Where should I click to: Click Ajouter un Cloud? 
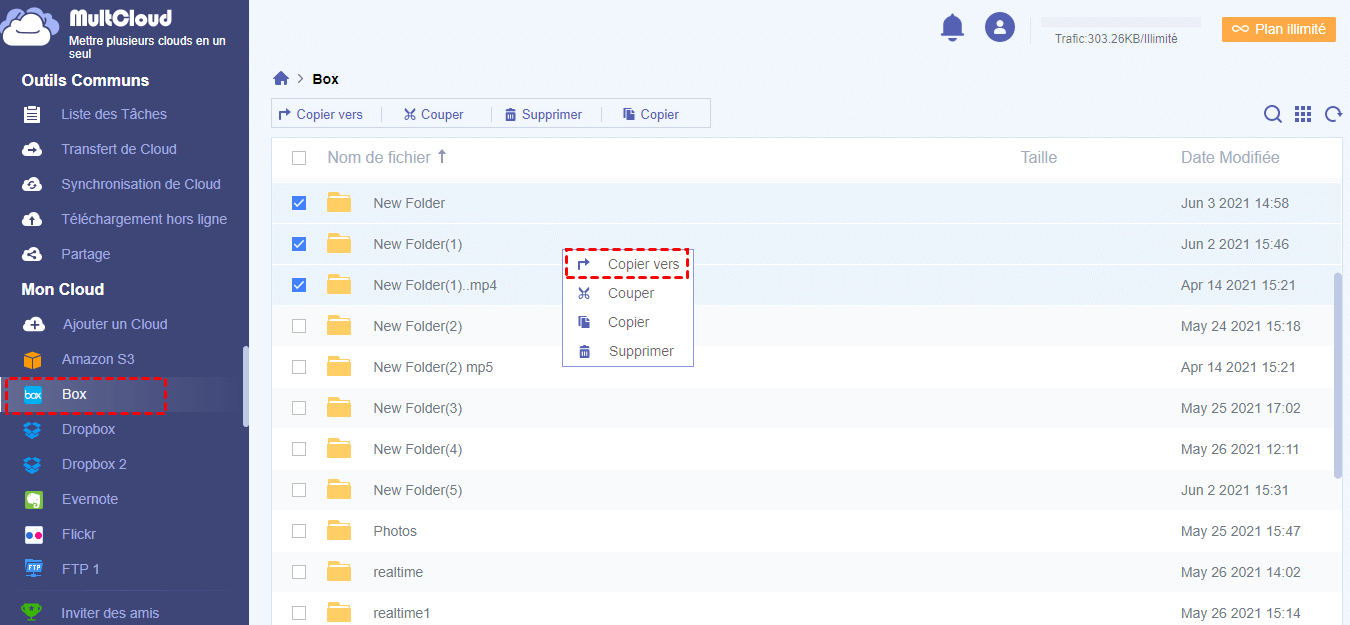coord(115,324)
